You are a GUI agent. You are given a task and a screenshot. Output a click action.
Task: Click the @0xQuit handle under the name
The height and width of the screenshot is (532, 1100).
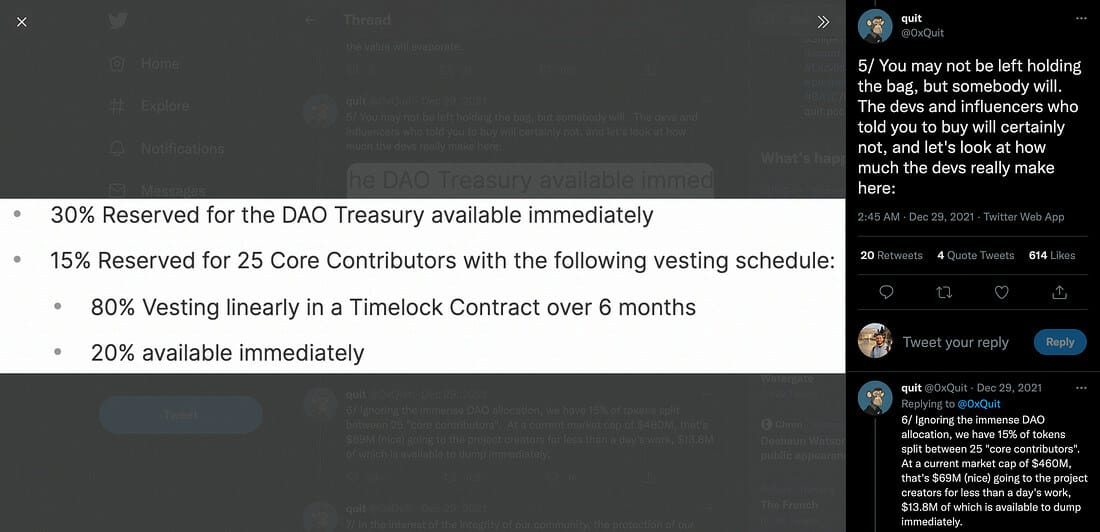pos(923,33)
